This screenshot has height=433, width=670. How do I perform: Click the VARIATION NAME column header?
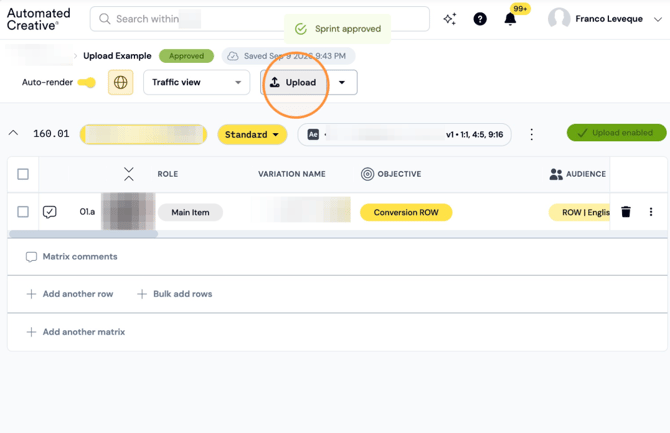[x=291, y=174]
